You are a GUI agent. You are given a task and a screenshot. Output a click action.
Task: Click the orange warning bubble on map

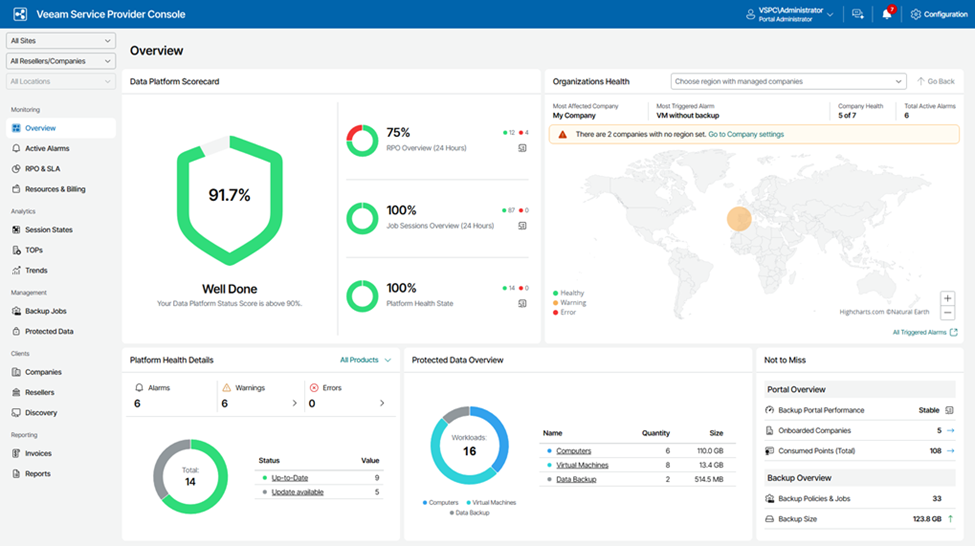tap(738, 219)
